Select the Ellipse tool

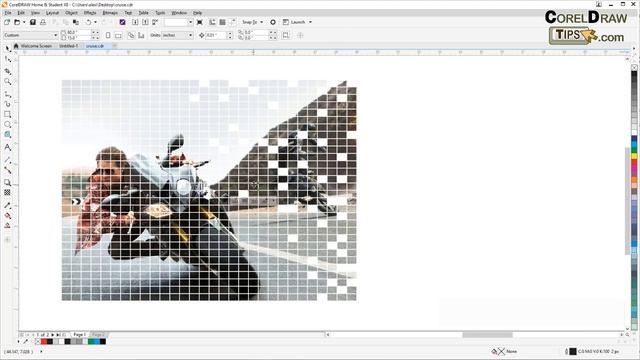7,124
